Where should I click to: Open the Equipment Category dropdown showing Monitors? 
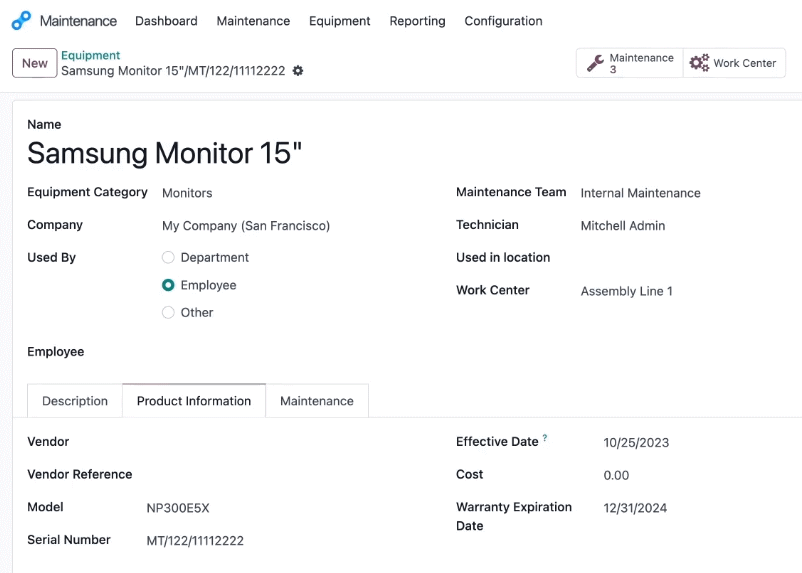tap(296, 193)
